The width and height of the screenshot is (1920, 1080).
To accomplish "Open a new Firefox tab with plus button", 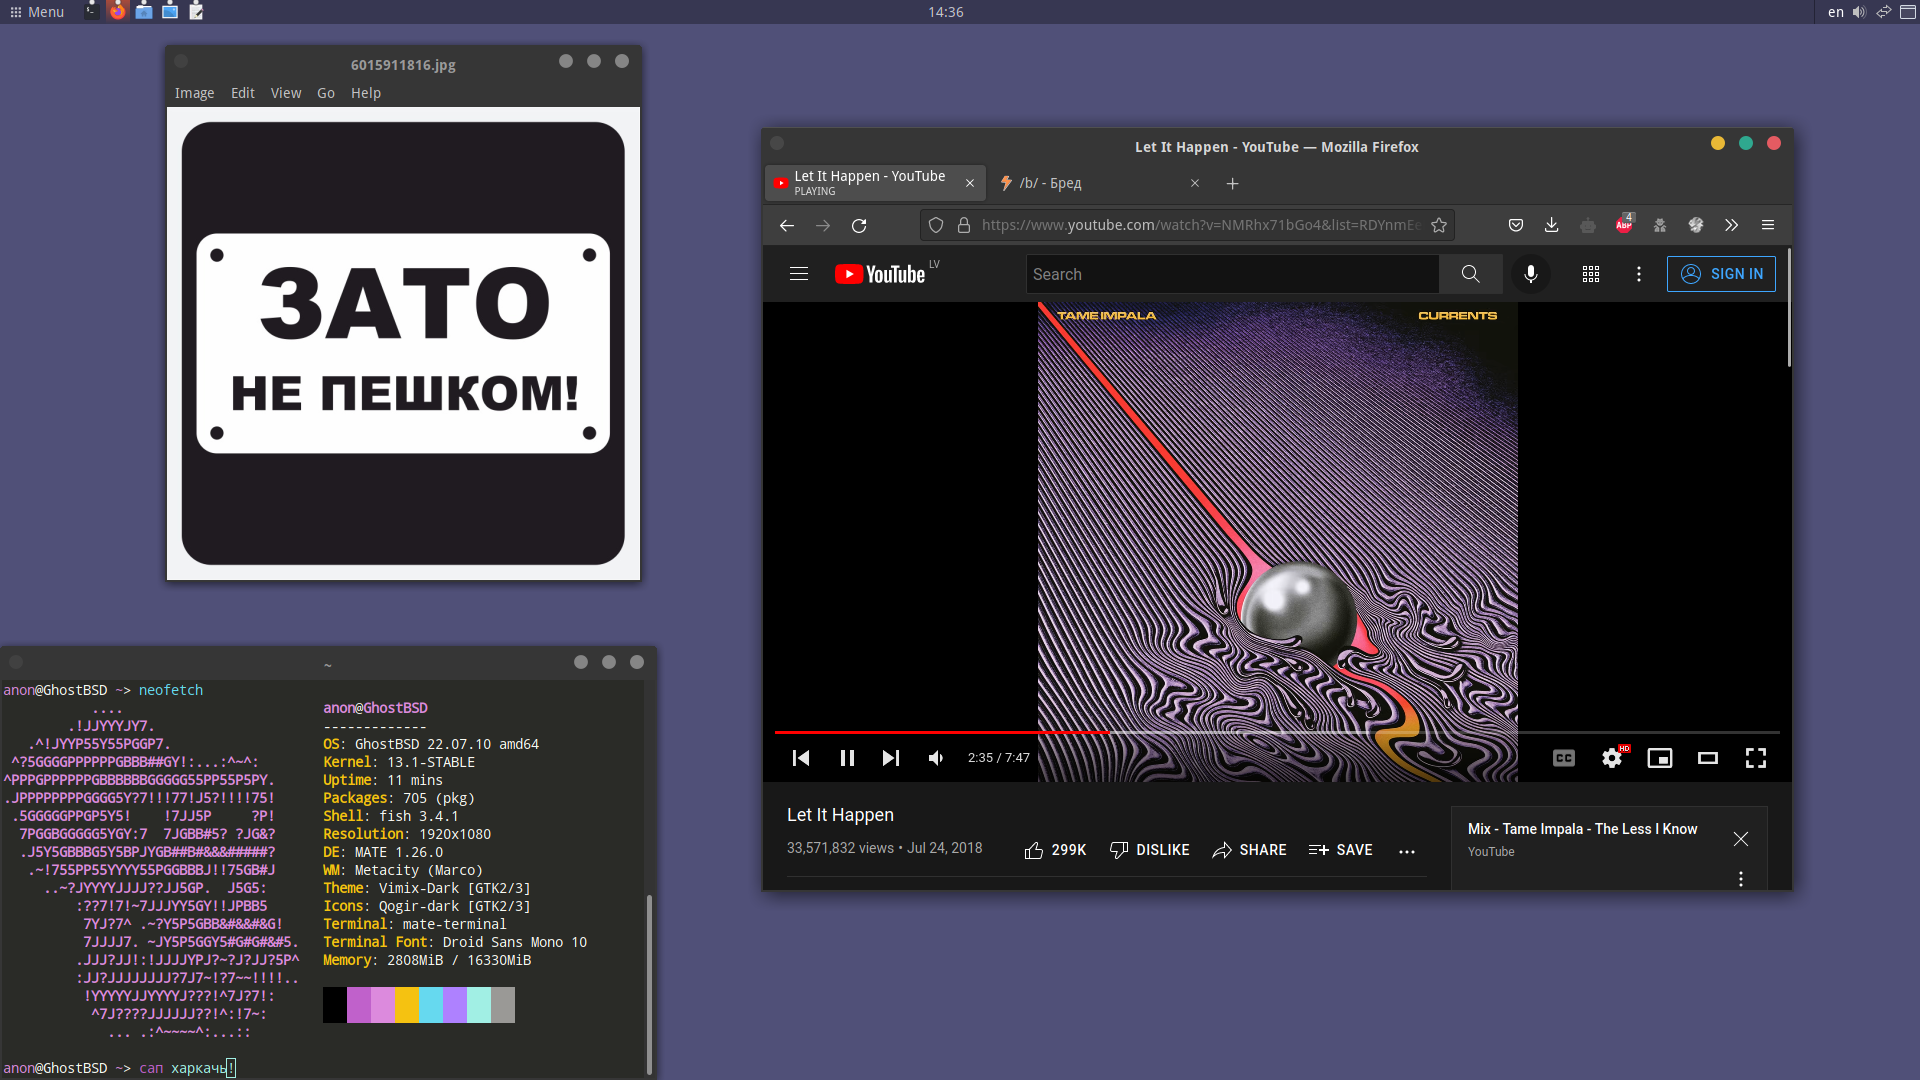I will coord(1233,184).
